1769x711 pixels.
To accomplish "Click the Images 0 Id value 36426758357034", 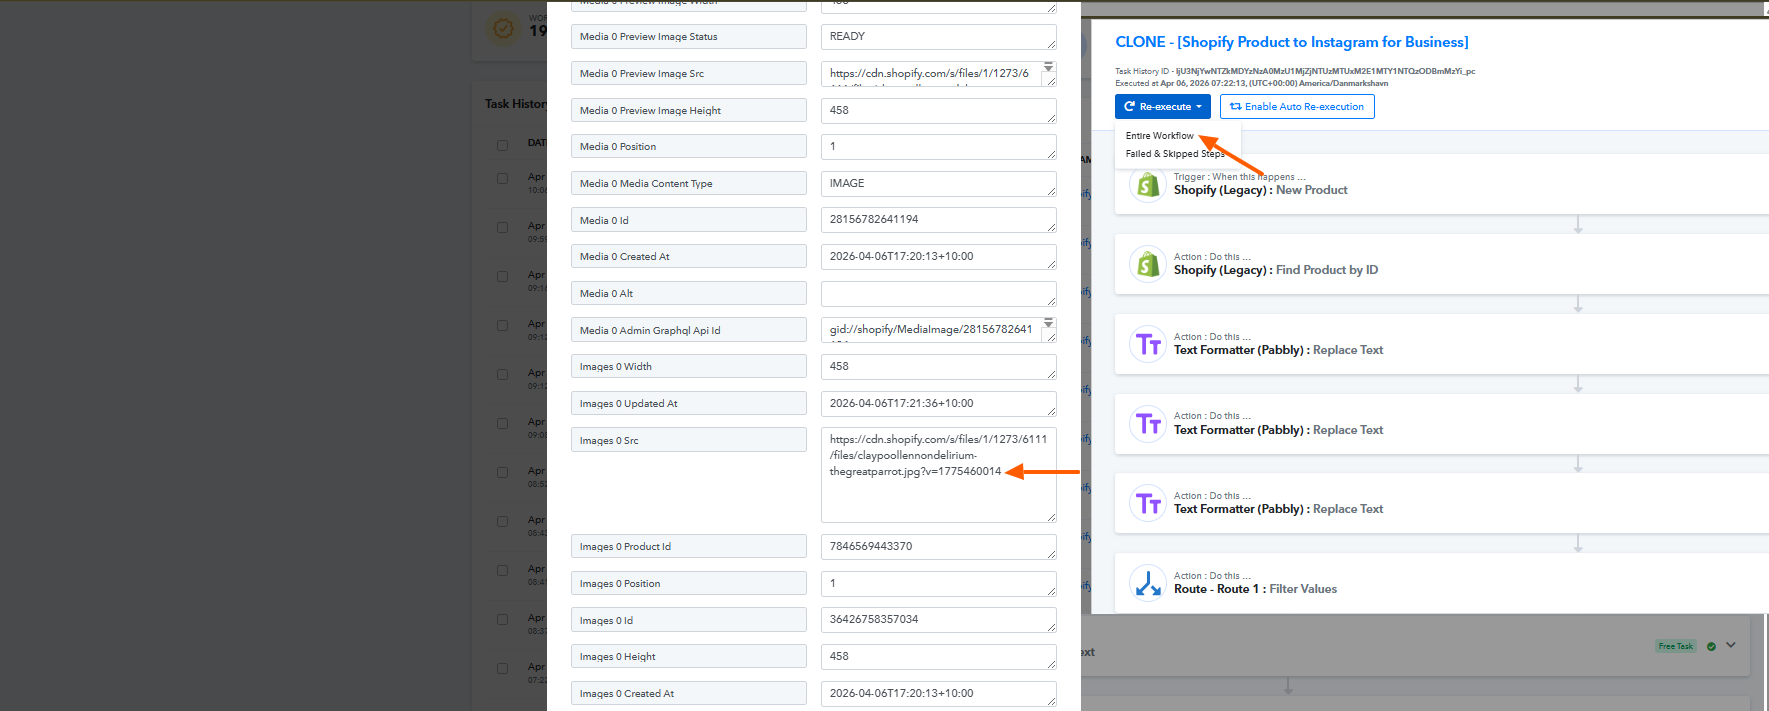I will [938, 620].
